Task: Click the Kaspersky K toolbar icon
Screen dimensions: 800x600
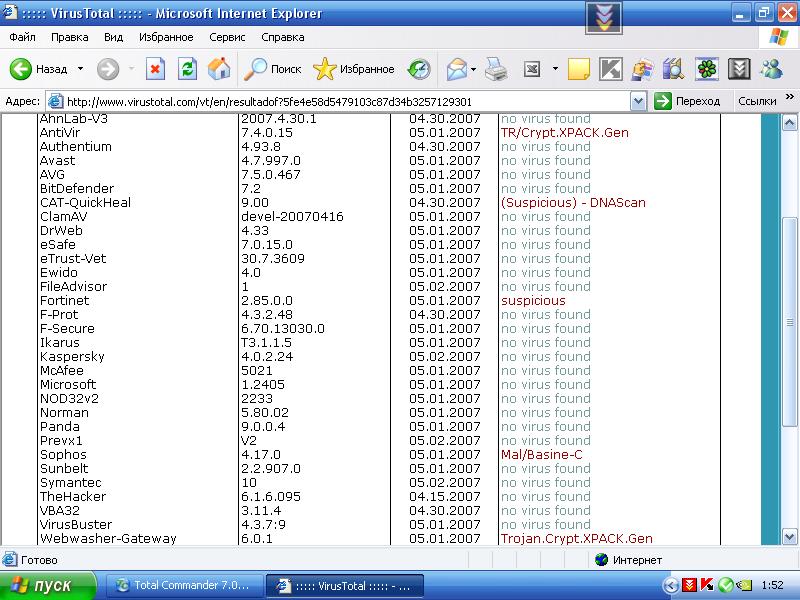Action: (610, 69)
